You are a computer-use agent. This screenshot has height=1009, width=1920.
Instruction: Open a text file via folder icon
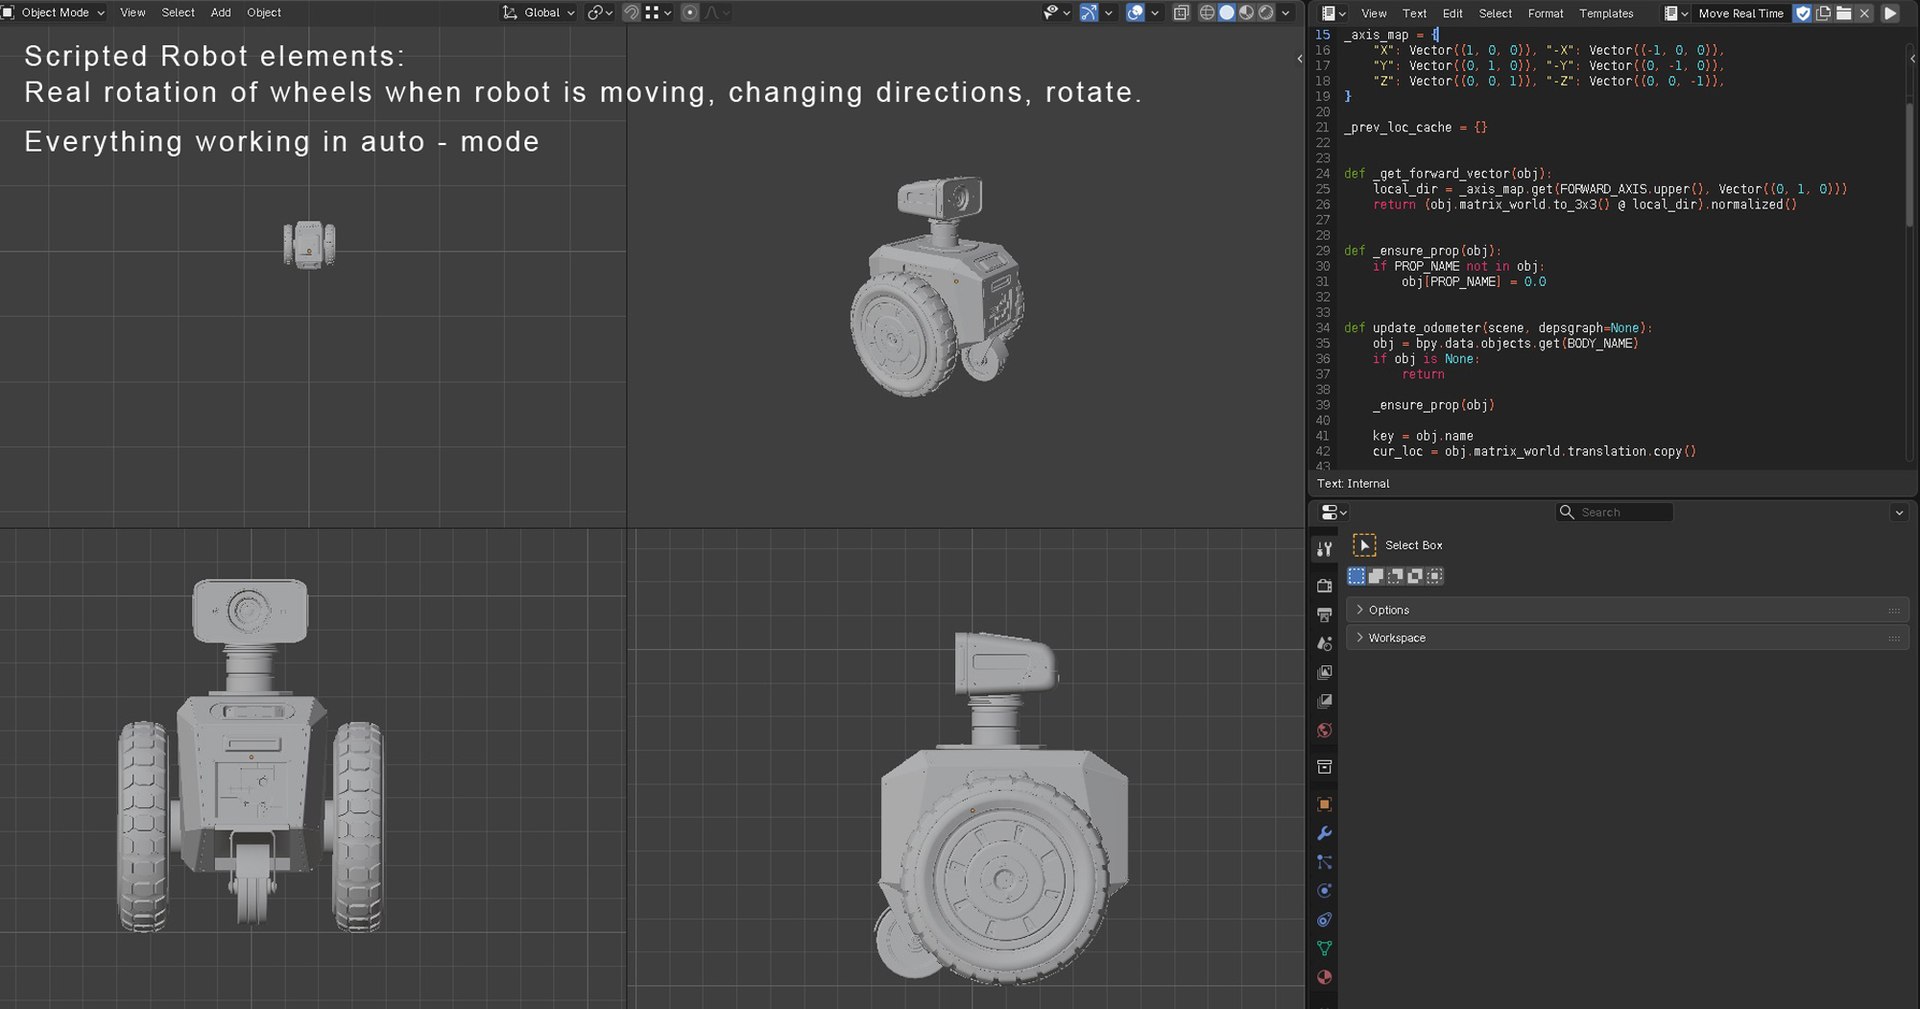[x=1844, y=13]
